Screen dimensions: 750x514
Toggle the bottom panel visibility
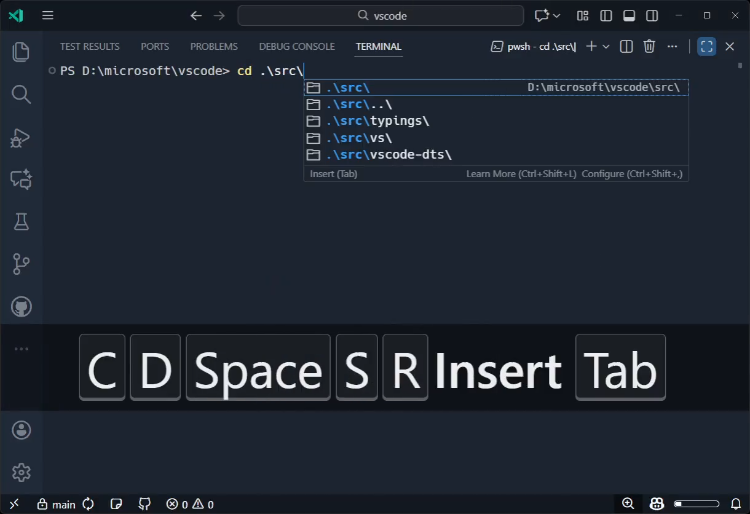[x=629, y=16]
